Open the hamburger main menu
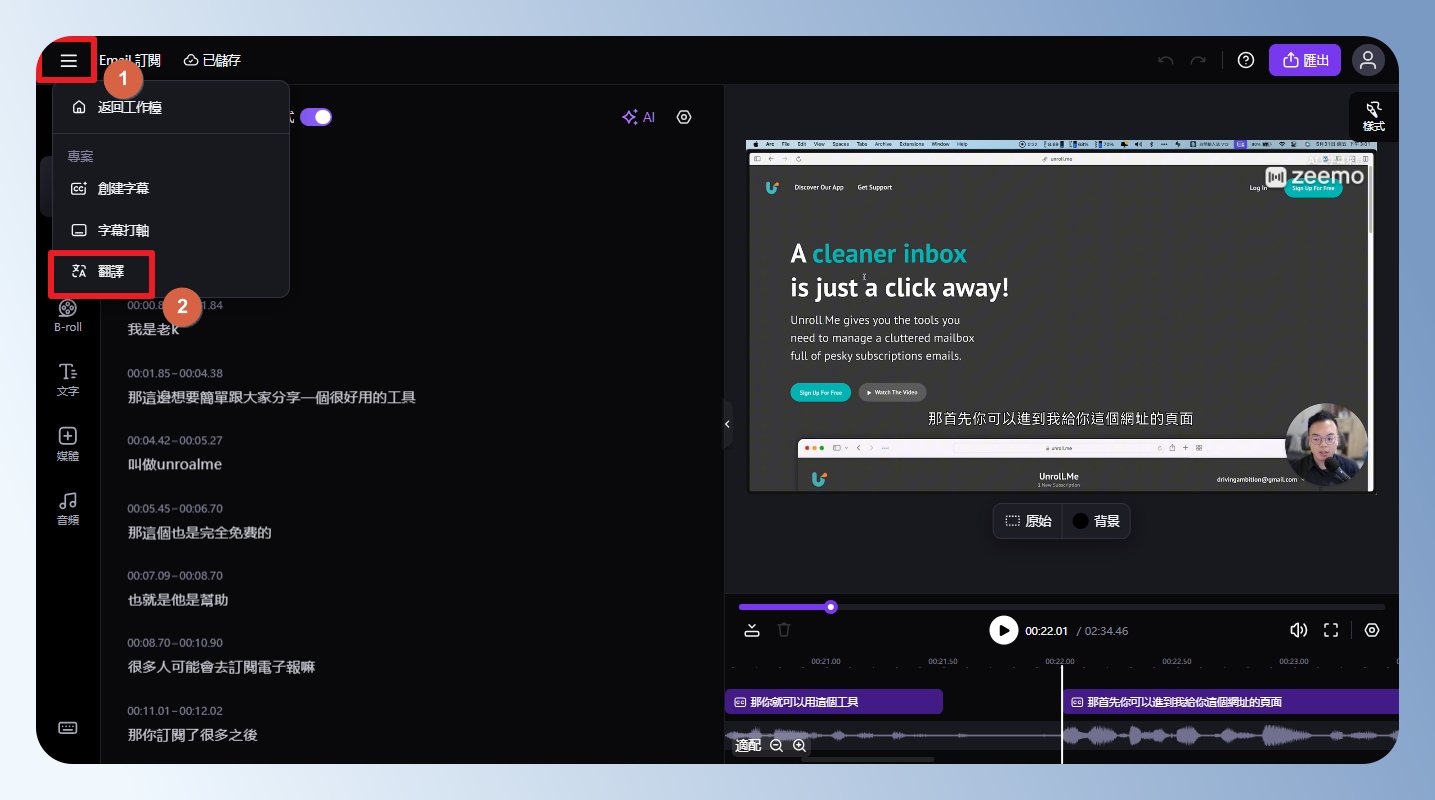Screen dimensions: 1435x800 68,61
